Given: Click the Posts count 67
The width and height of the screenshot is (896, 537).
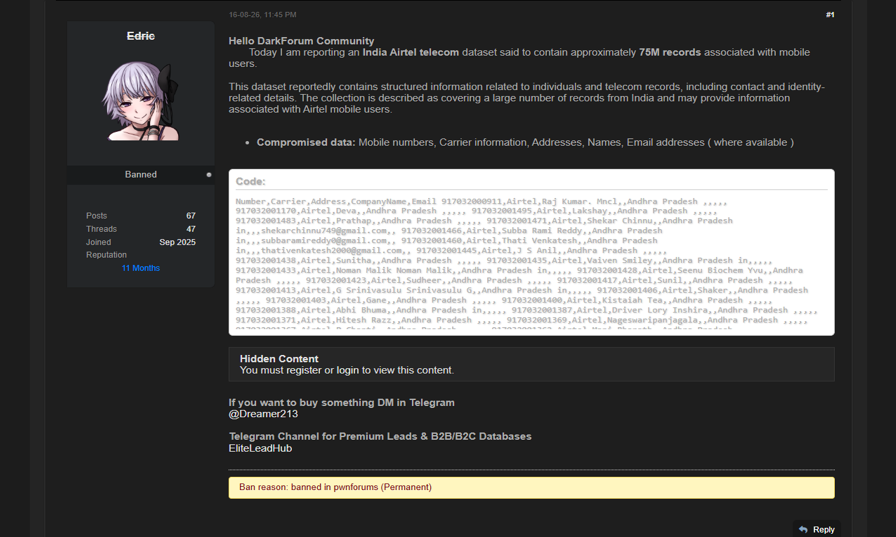Looking at the screenshot, I should 191,216.
